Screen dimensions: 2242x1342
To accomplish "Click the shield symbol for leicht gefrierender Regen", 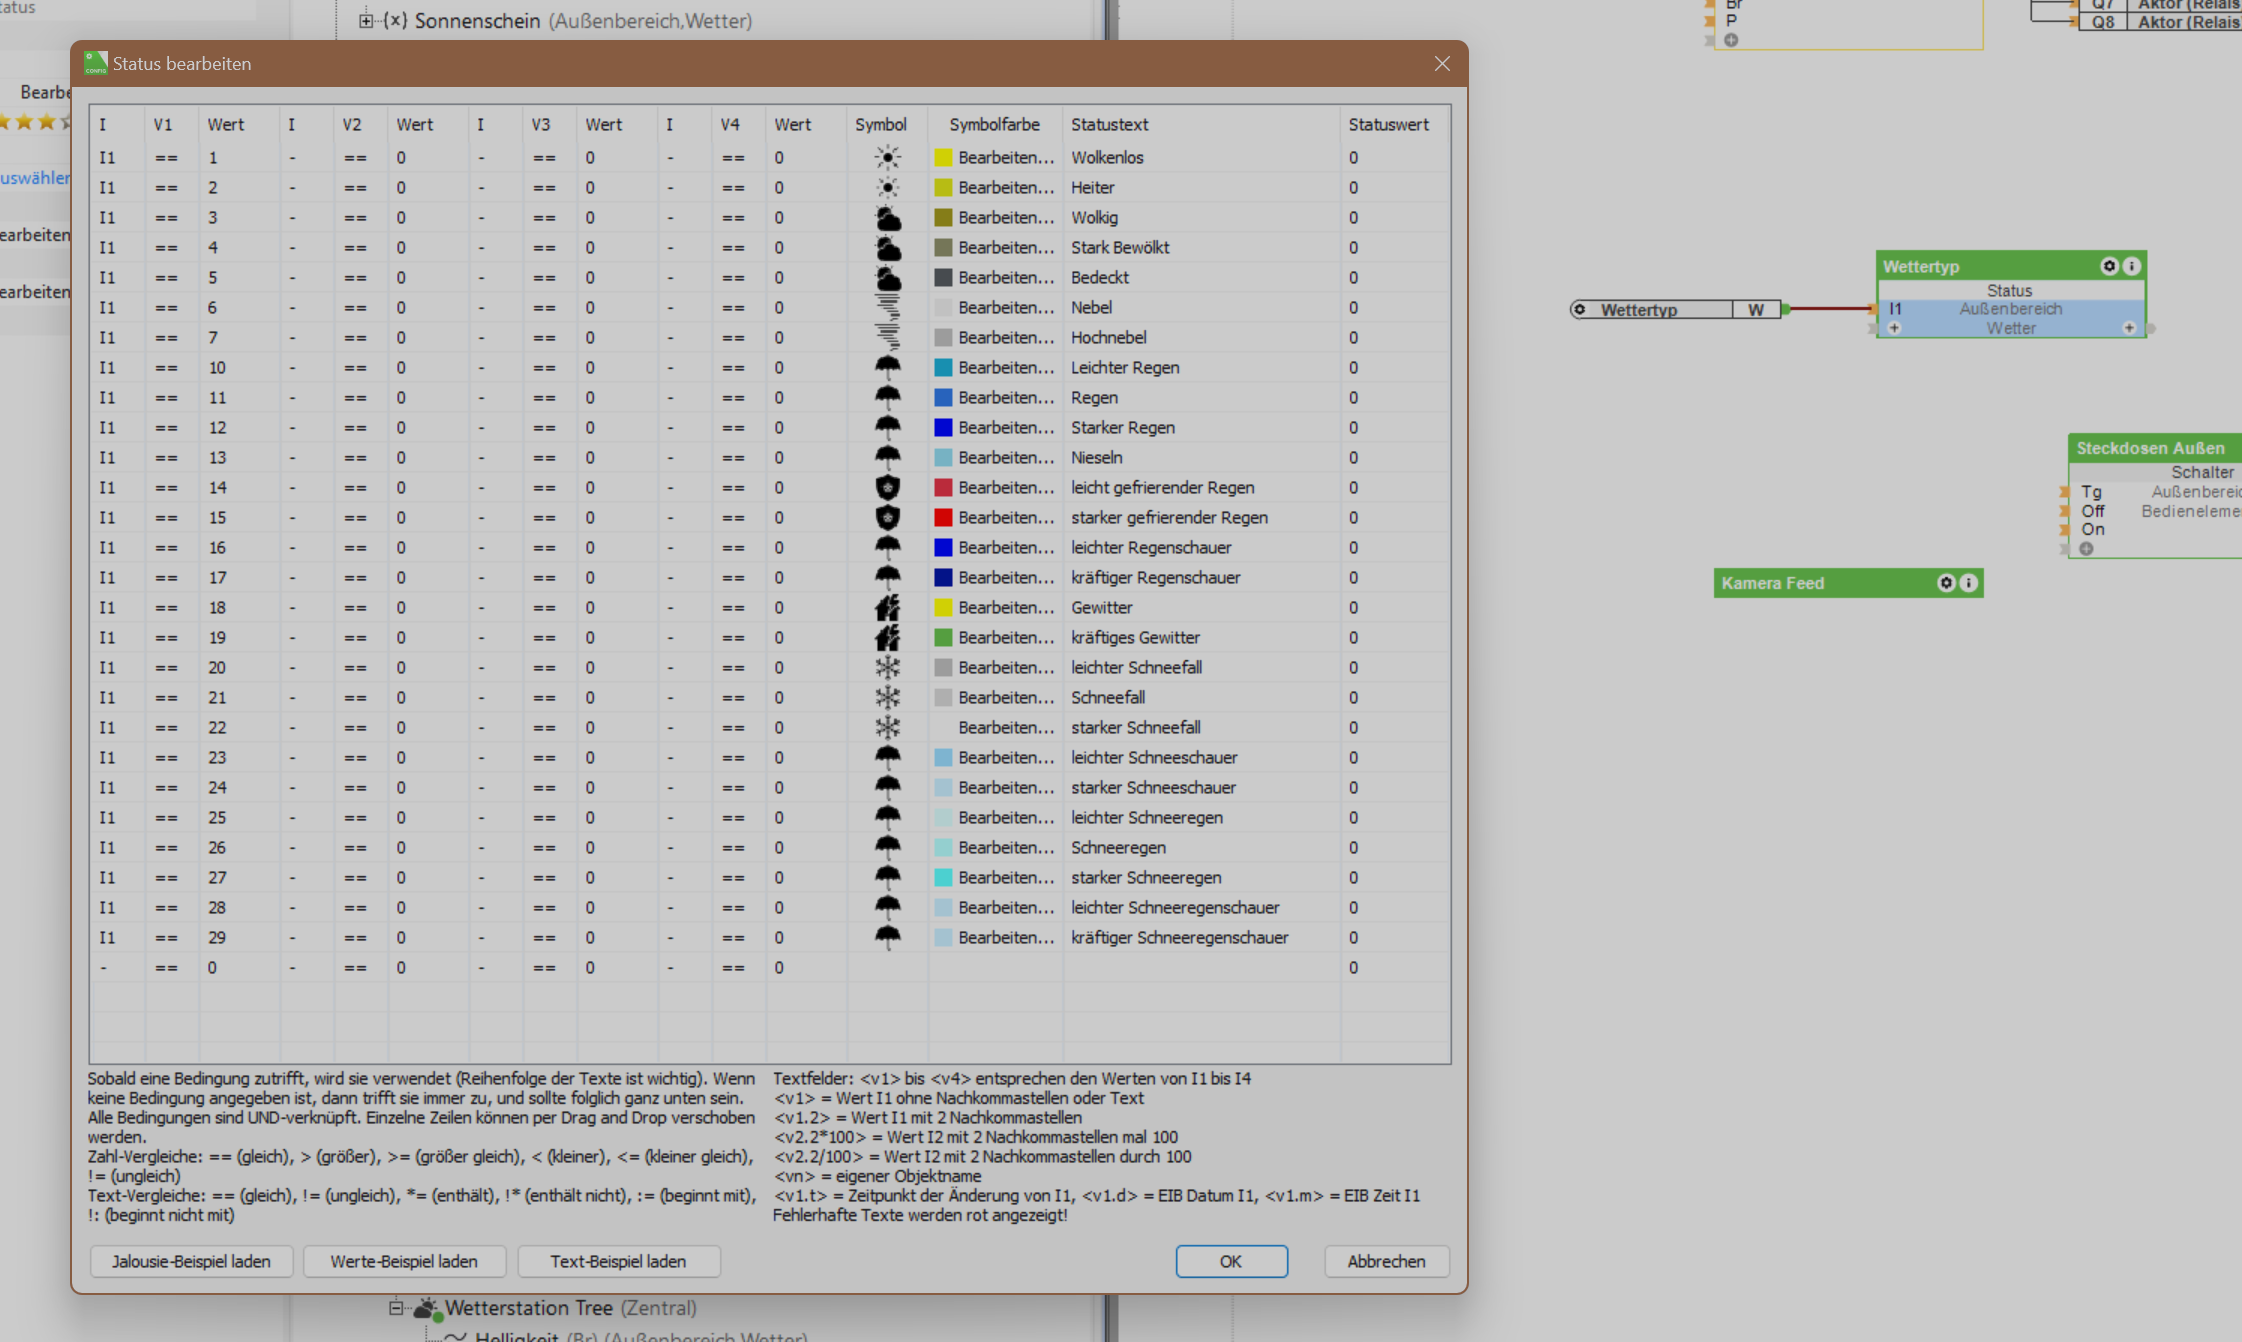I will tap(887, 487).
